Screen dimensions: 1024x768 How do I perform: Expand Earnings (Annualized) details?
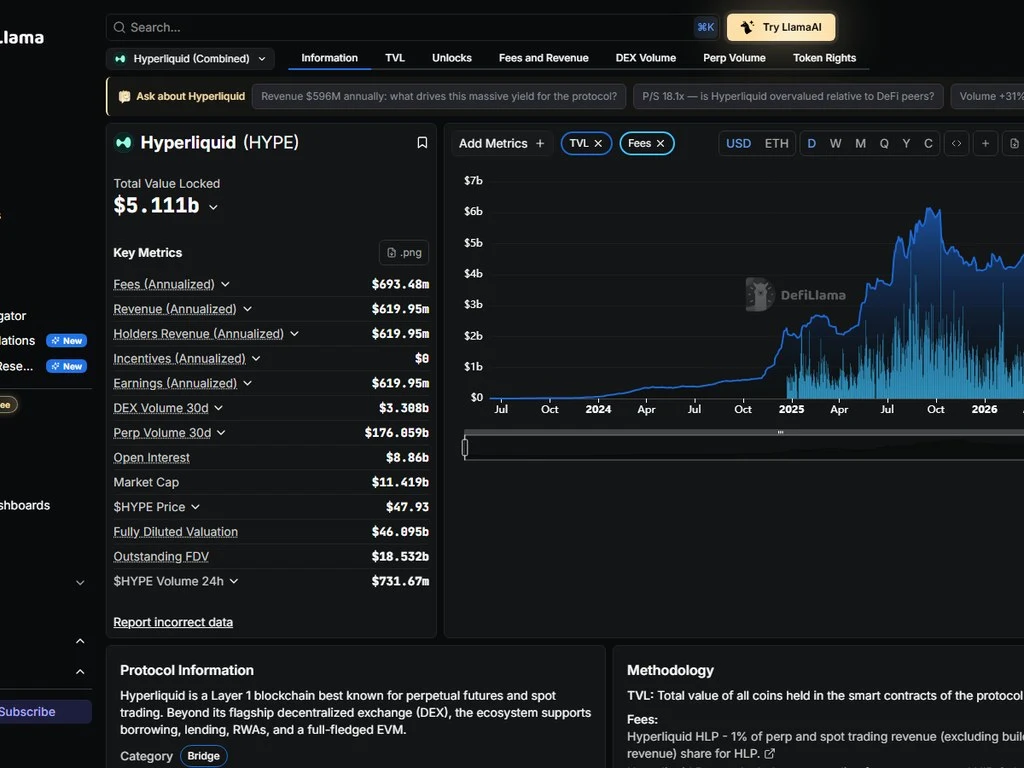click(248, 383)
